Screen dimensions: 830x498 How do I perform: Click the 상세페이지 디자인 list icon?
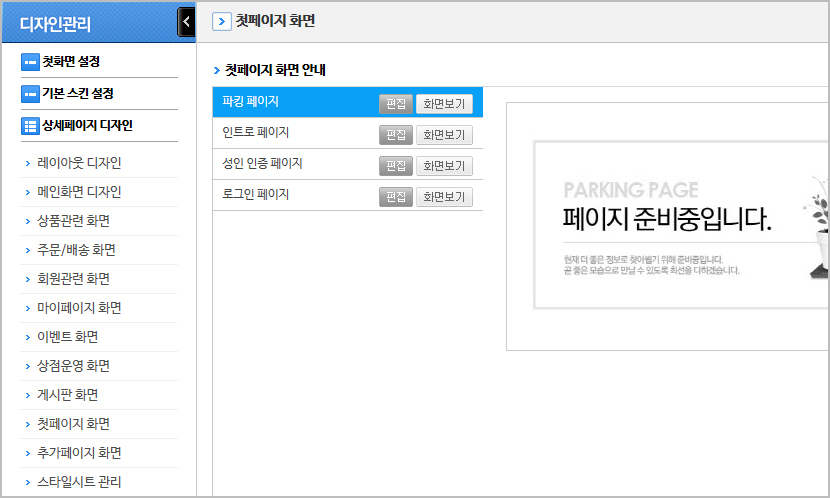coord(30,126)
